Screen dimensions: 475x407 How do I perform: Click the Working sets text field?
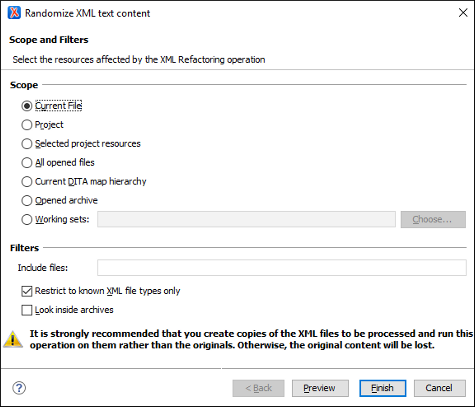pos(246,219)
